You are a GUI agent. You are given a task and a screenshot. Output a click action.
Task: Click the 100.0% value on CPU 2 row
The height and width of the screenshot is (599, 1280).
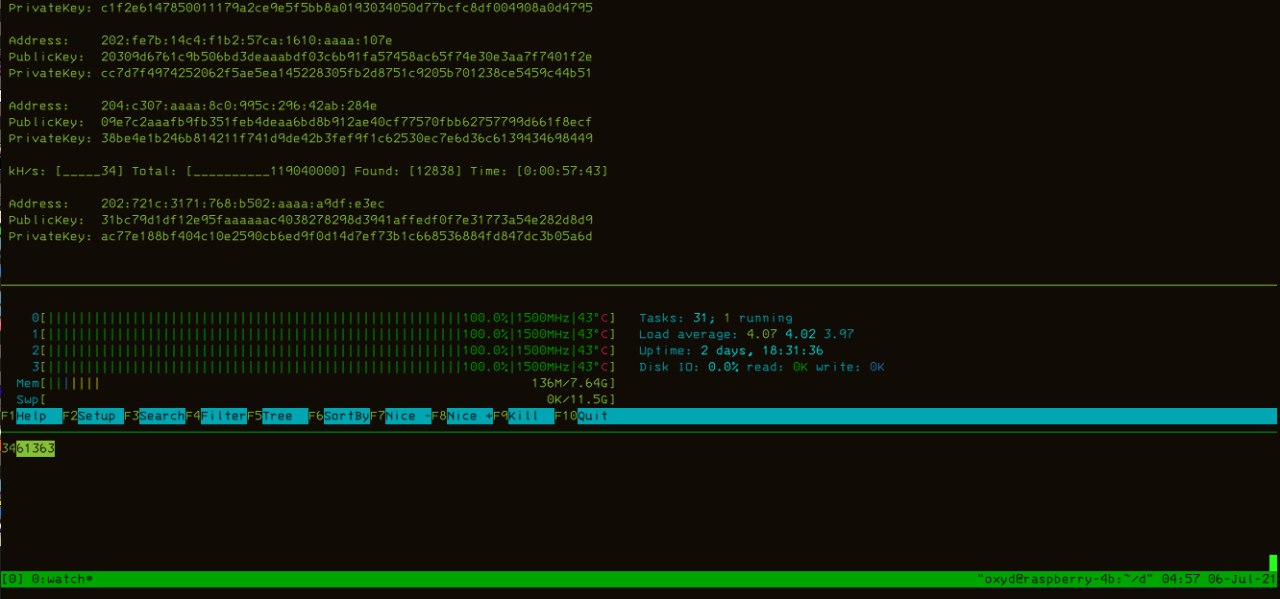coord(486,351)
